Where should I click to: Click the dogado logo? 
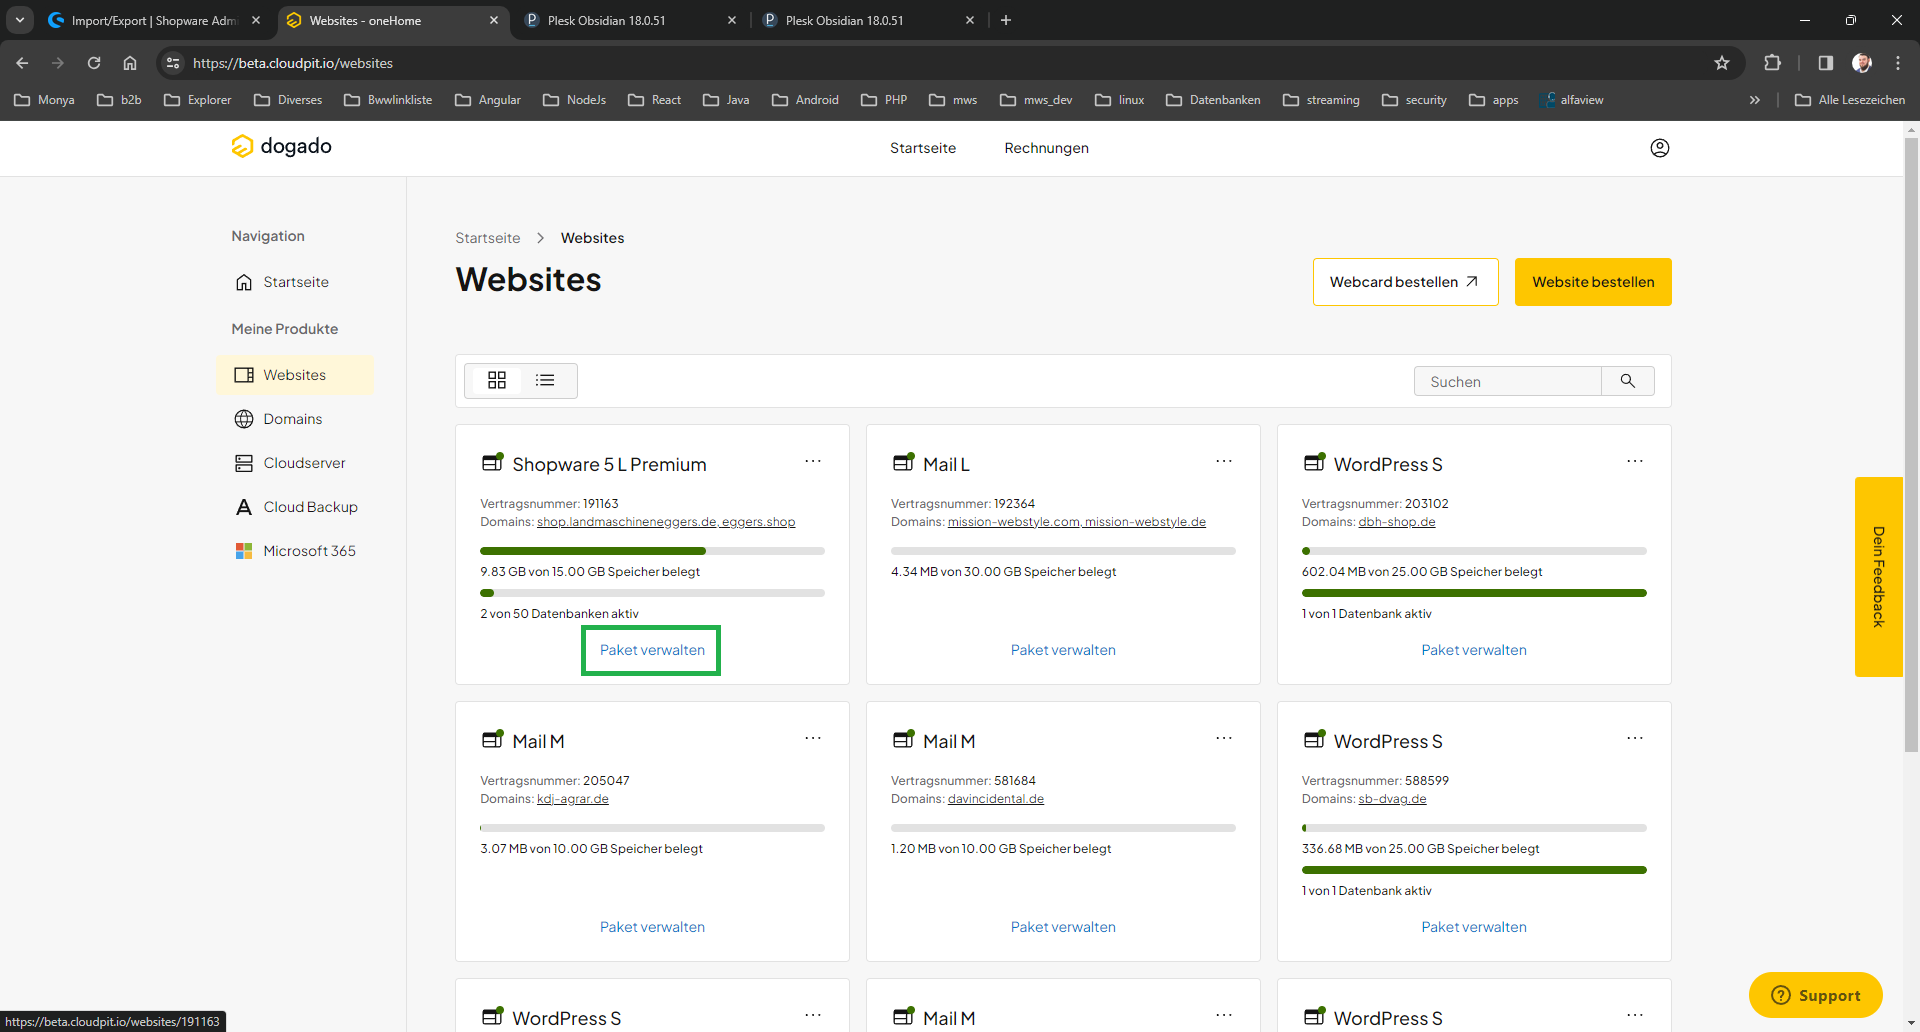[282, 146]
